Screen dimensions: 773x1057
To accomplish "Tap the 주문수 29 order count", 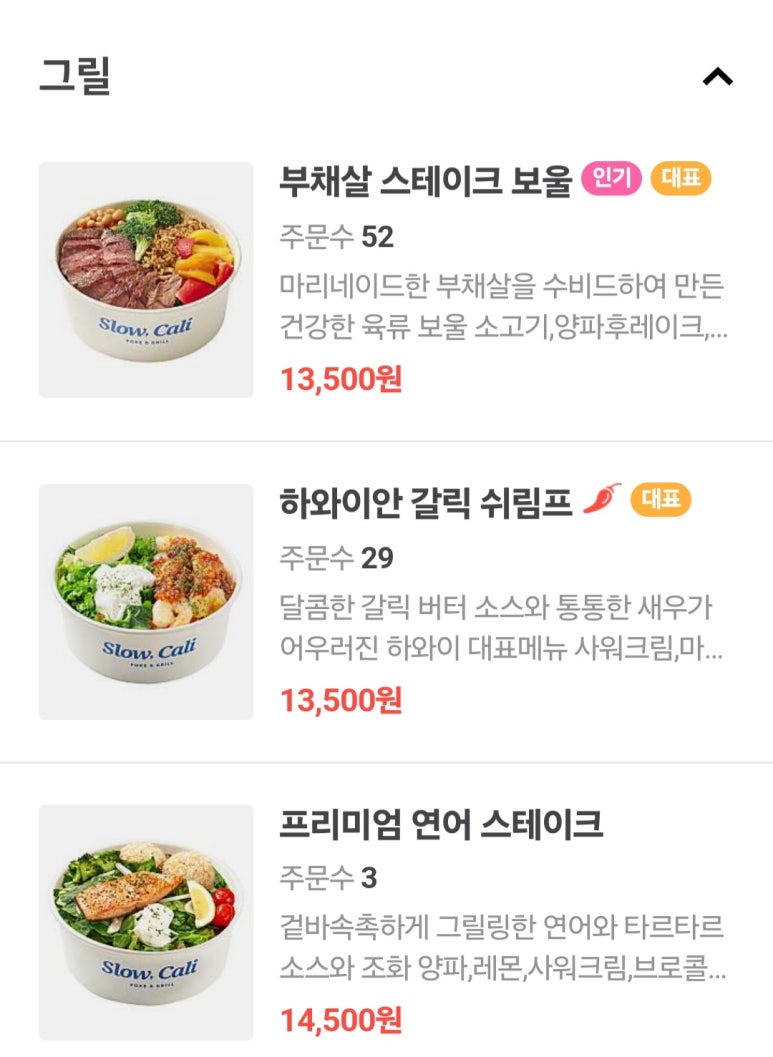I will click(x=336, y=558).
